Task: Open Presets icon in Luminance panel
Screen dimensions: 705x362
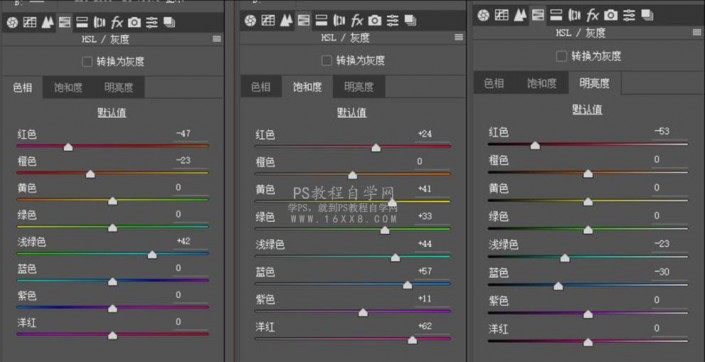Action: pyautogui.click(x=629, y=15)
